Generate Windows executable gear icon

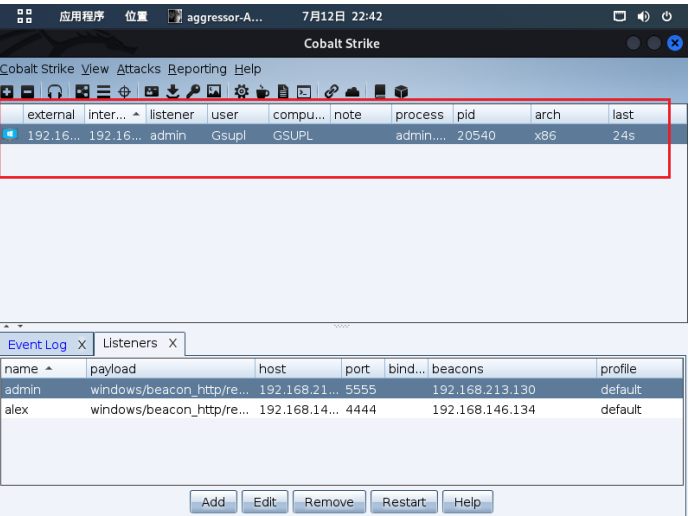[241, 92]
